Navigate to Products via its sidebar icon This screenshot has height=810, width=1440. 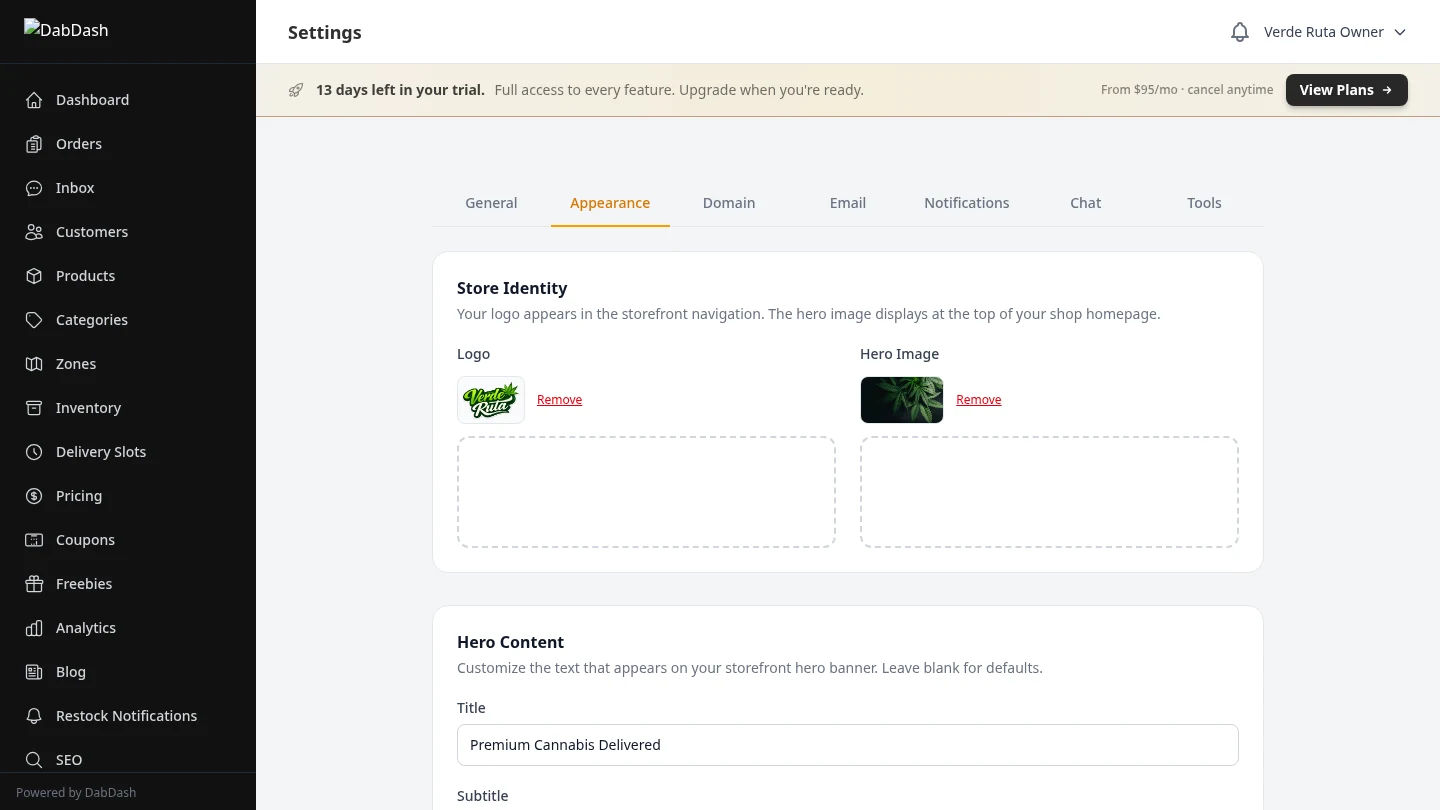[34, 276]
